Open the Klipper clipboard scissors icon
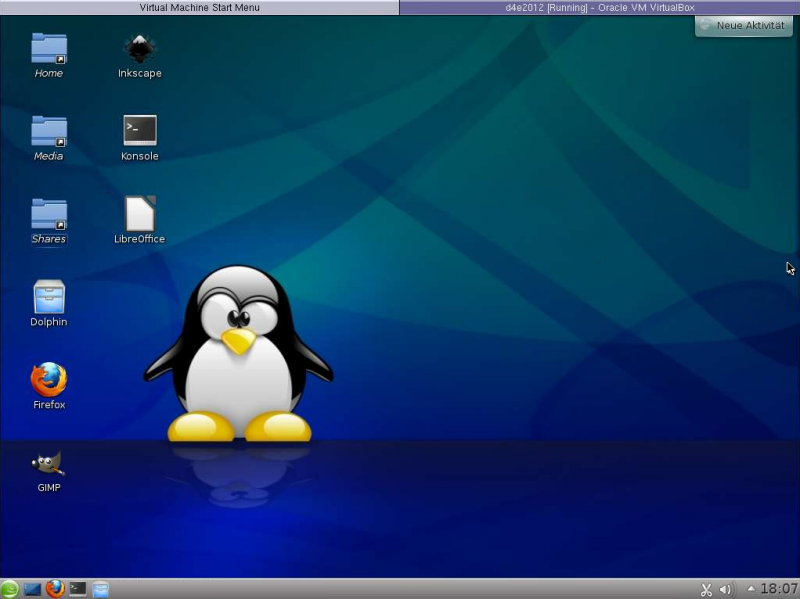 (706, 590)
